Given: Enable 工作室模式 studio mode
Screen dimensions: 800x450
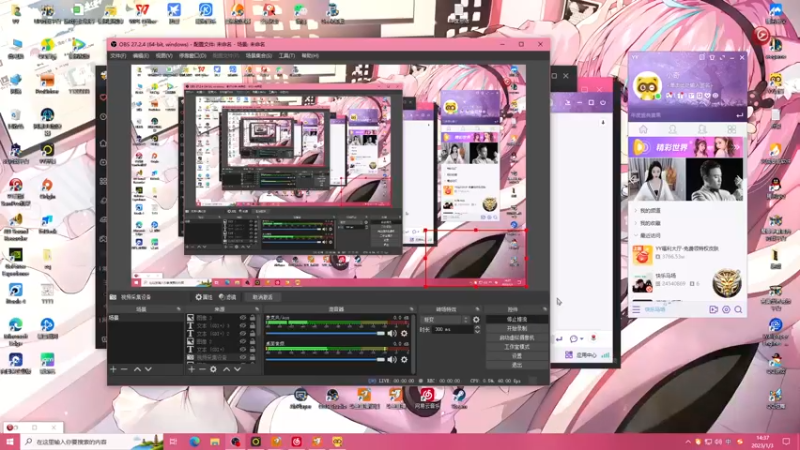Looking at the screenshot, I should 517,347.
